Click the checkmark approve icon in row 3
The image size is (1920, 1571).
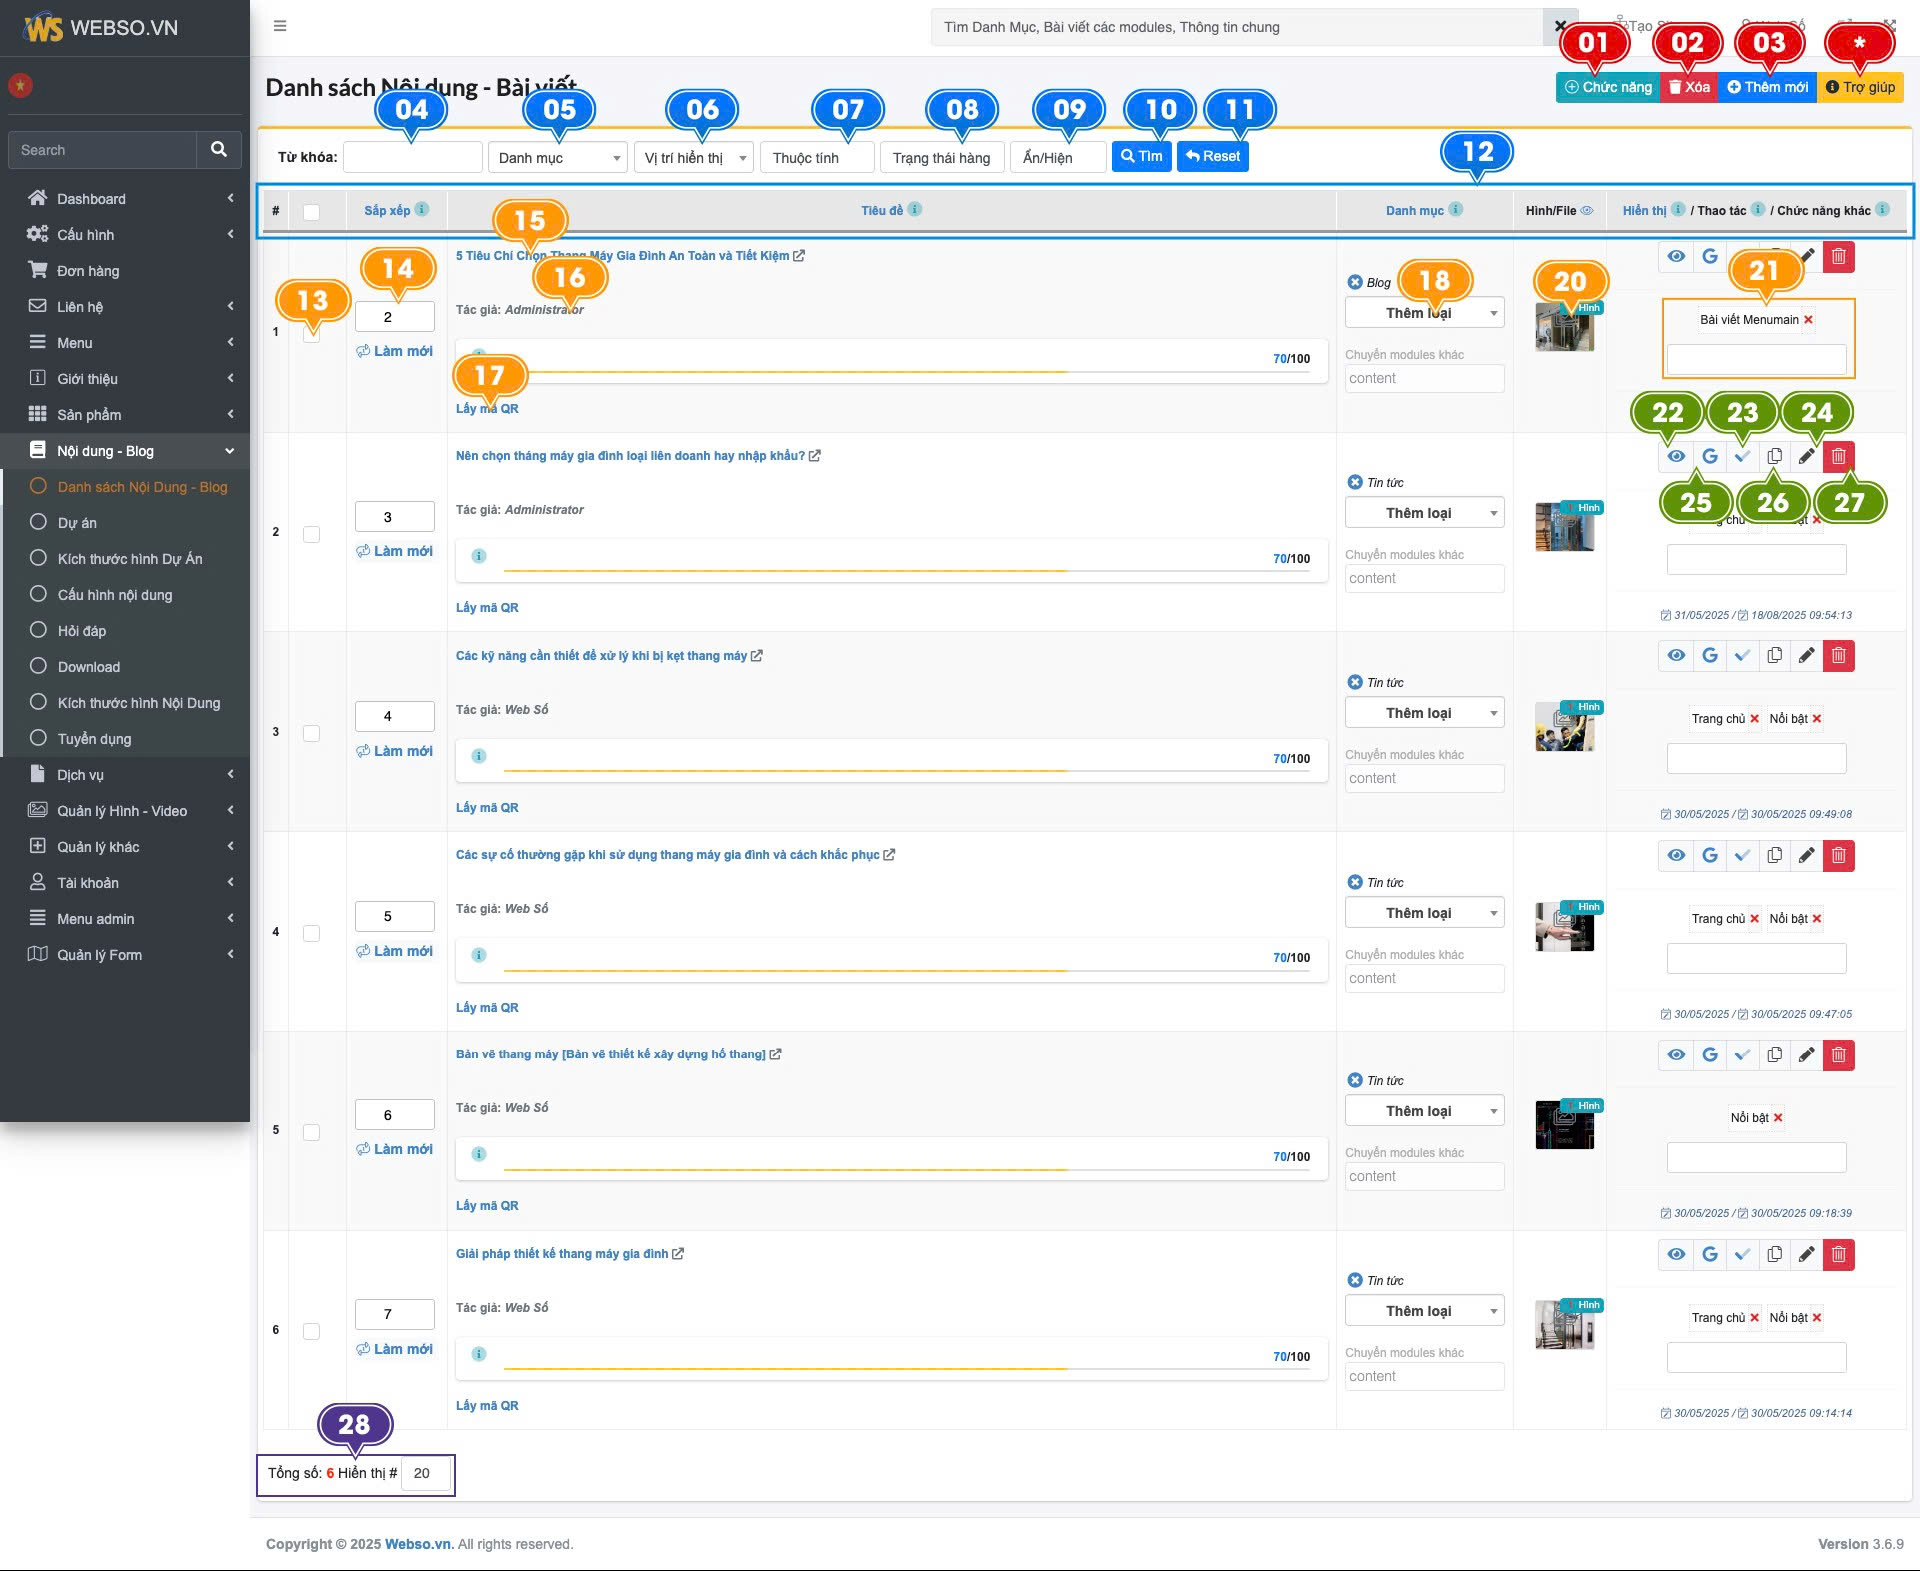(1742, 656)
